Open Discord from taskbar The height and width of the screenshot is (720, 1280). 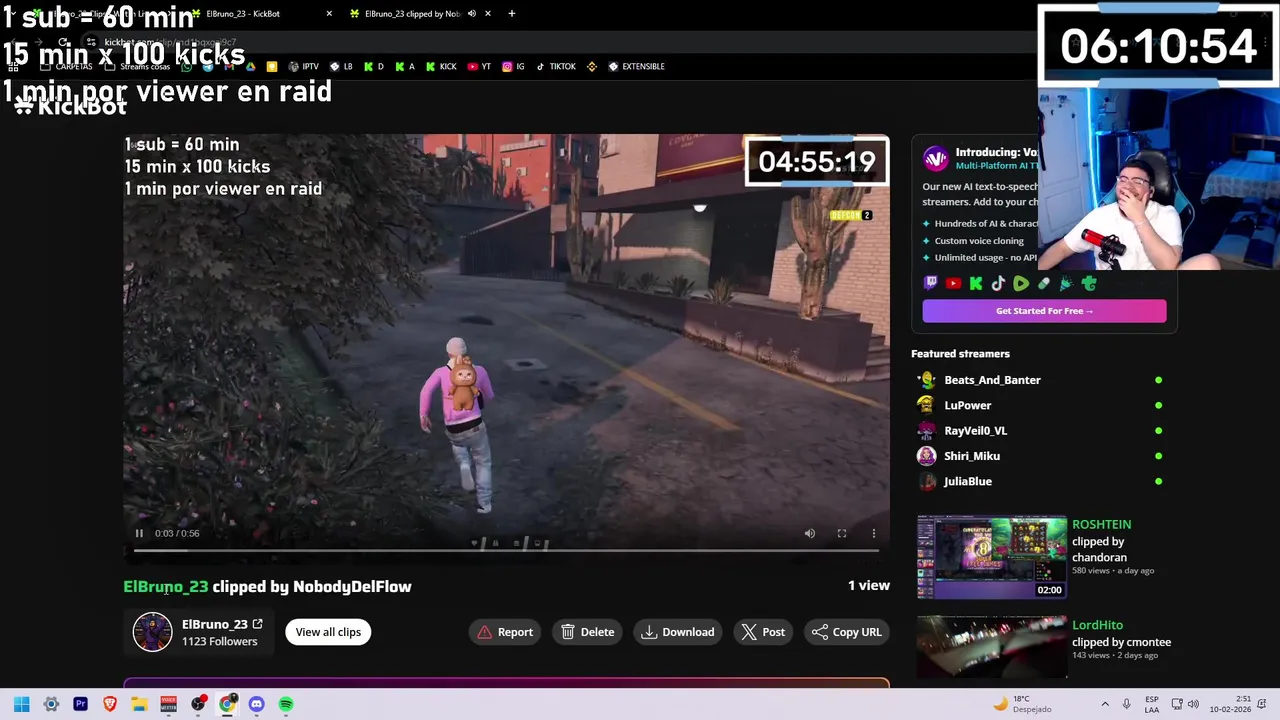(x=257, y=704)
